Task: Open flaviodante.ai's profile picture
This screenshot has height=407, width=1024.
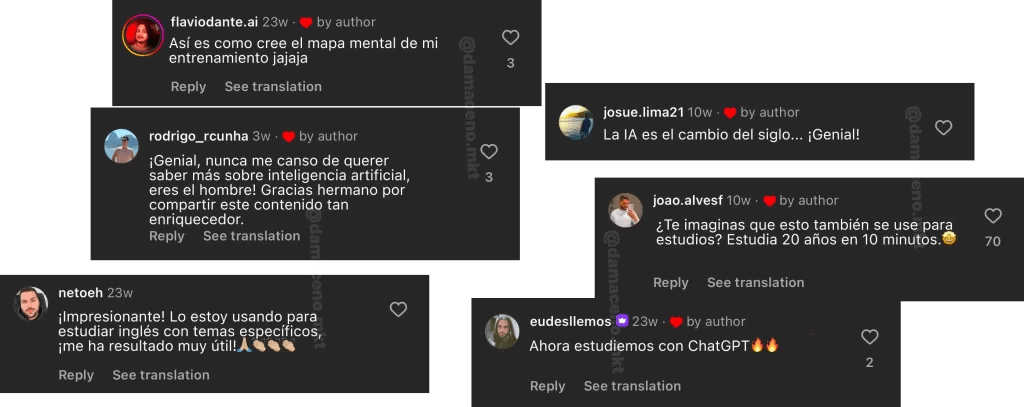Action: [x=143, y=35]
